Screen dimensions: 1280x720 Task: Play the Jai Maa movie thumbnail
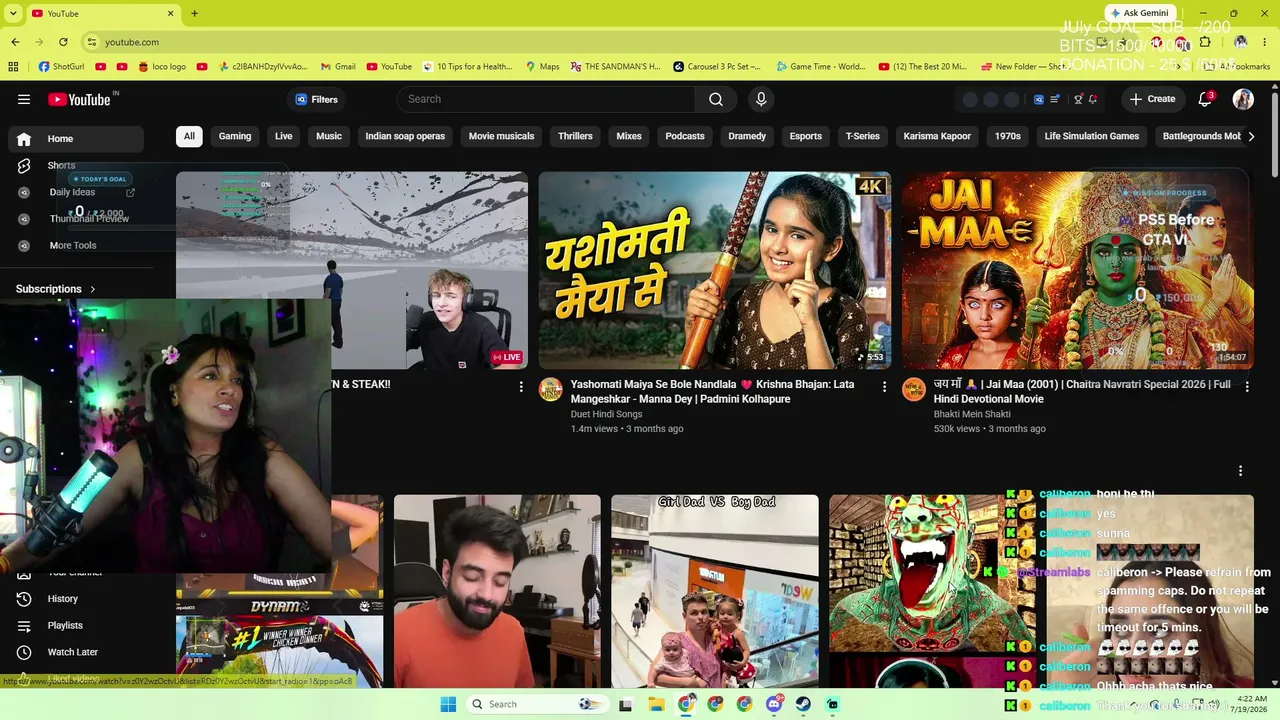(1078, 270)
